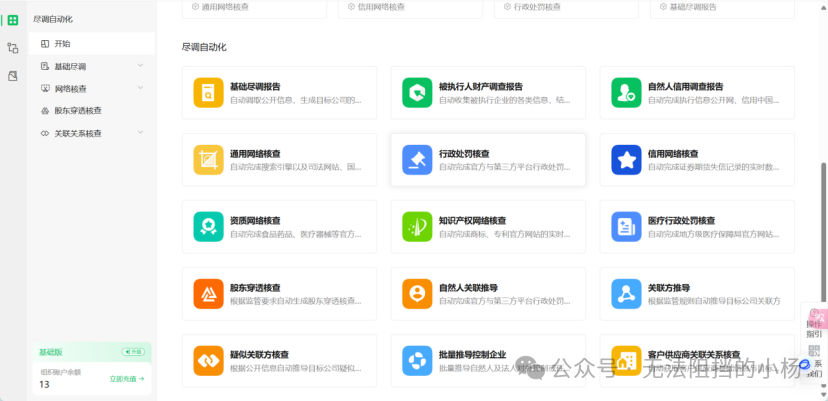Open the top-row 信用网络核查 shortcut card
This screenshot has height=401, width=828.
click(410, 9)
